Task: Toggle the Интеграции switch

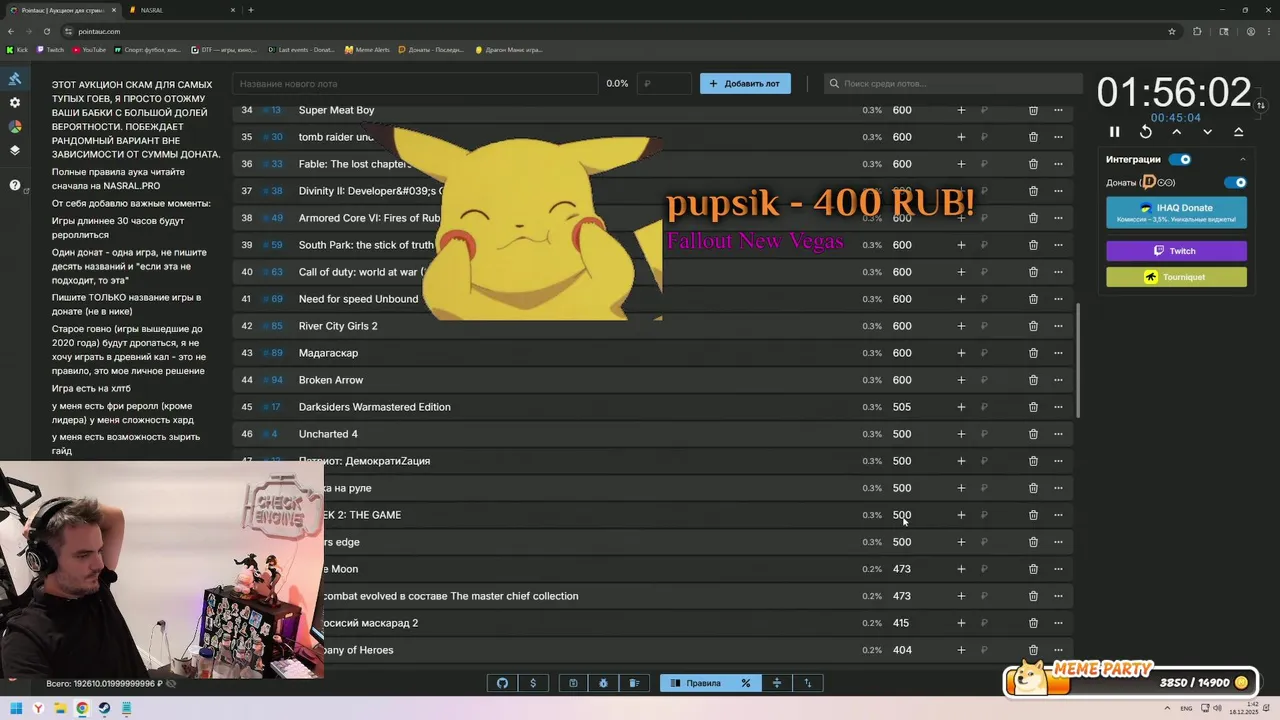Action: pos(1180,159)
